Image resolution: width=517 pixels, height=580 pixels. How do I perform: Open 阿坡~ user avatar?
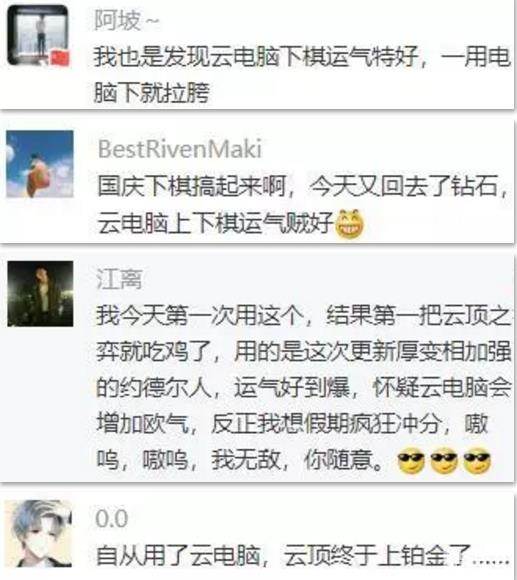click(x=38, y=36)
